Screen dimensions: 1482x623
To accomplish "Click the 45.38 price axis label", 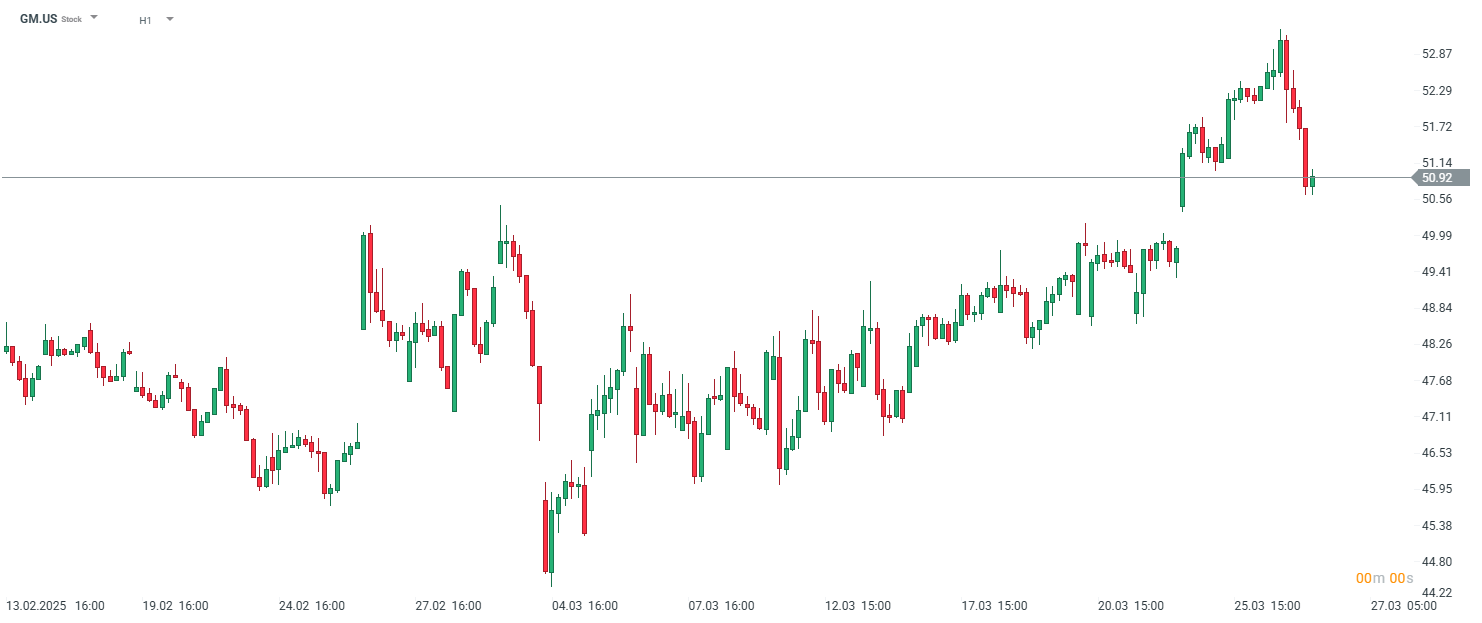I will click(x=1437, y=526).
